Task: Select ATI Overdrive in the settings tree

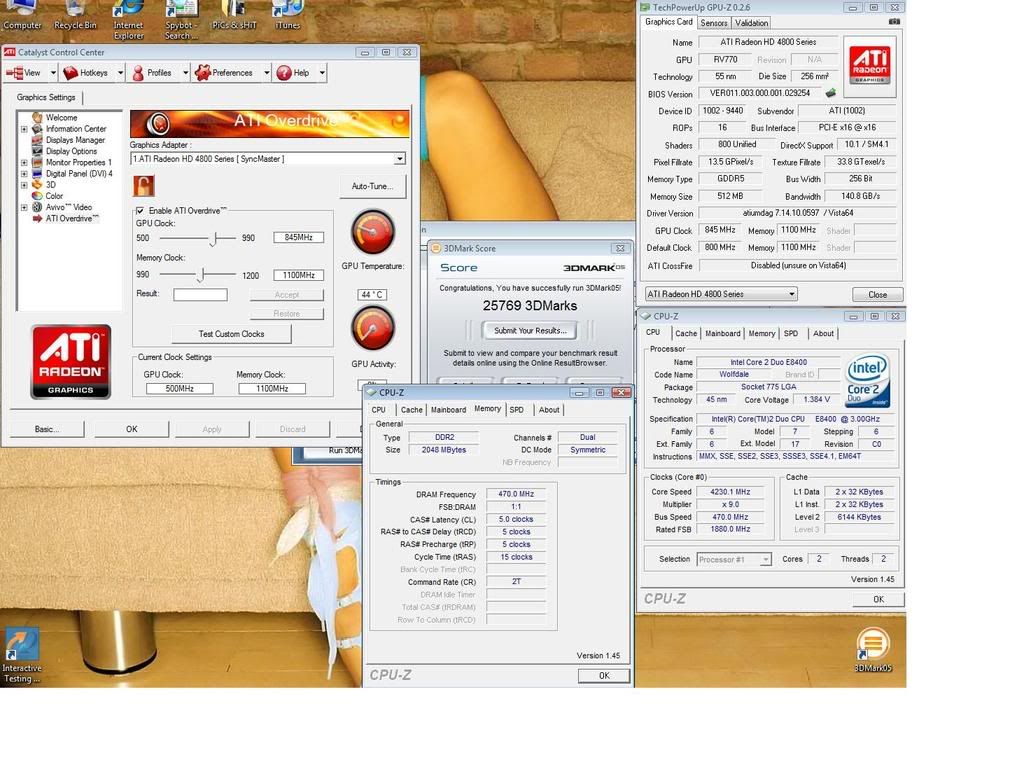Action: click(72, 219)
